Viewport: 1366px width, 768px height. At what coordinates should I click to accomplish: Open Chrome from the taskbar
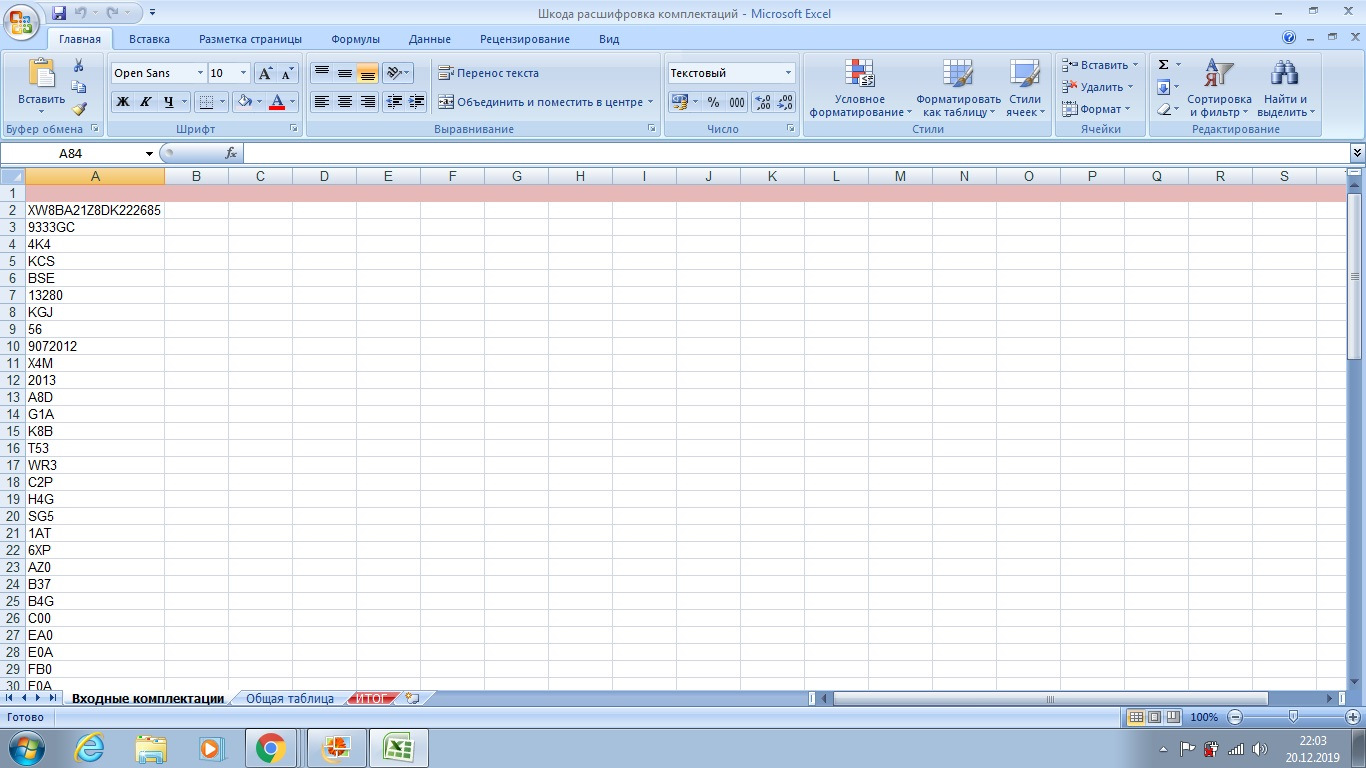pos(270,748)
